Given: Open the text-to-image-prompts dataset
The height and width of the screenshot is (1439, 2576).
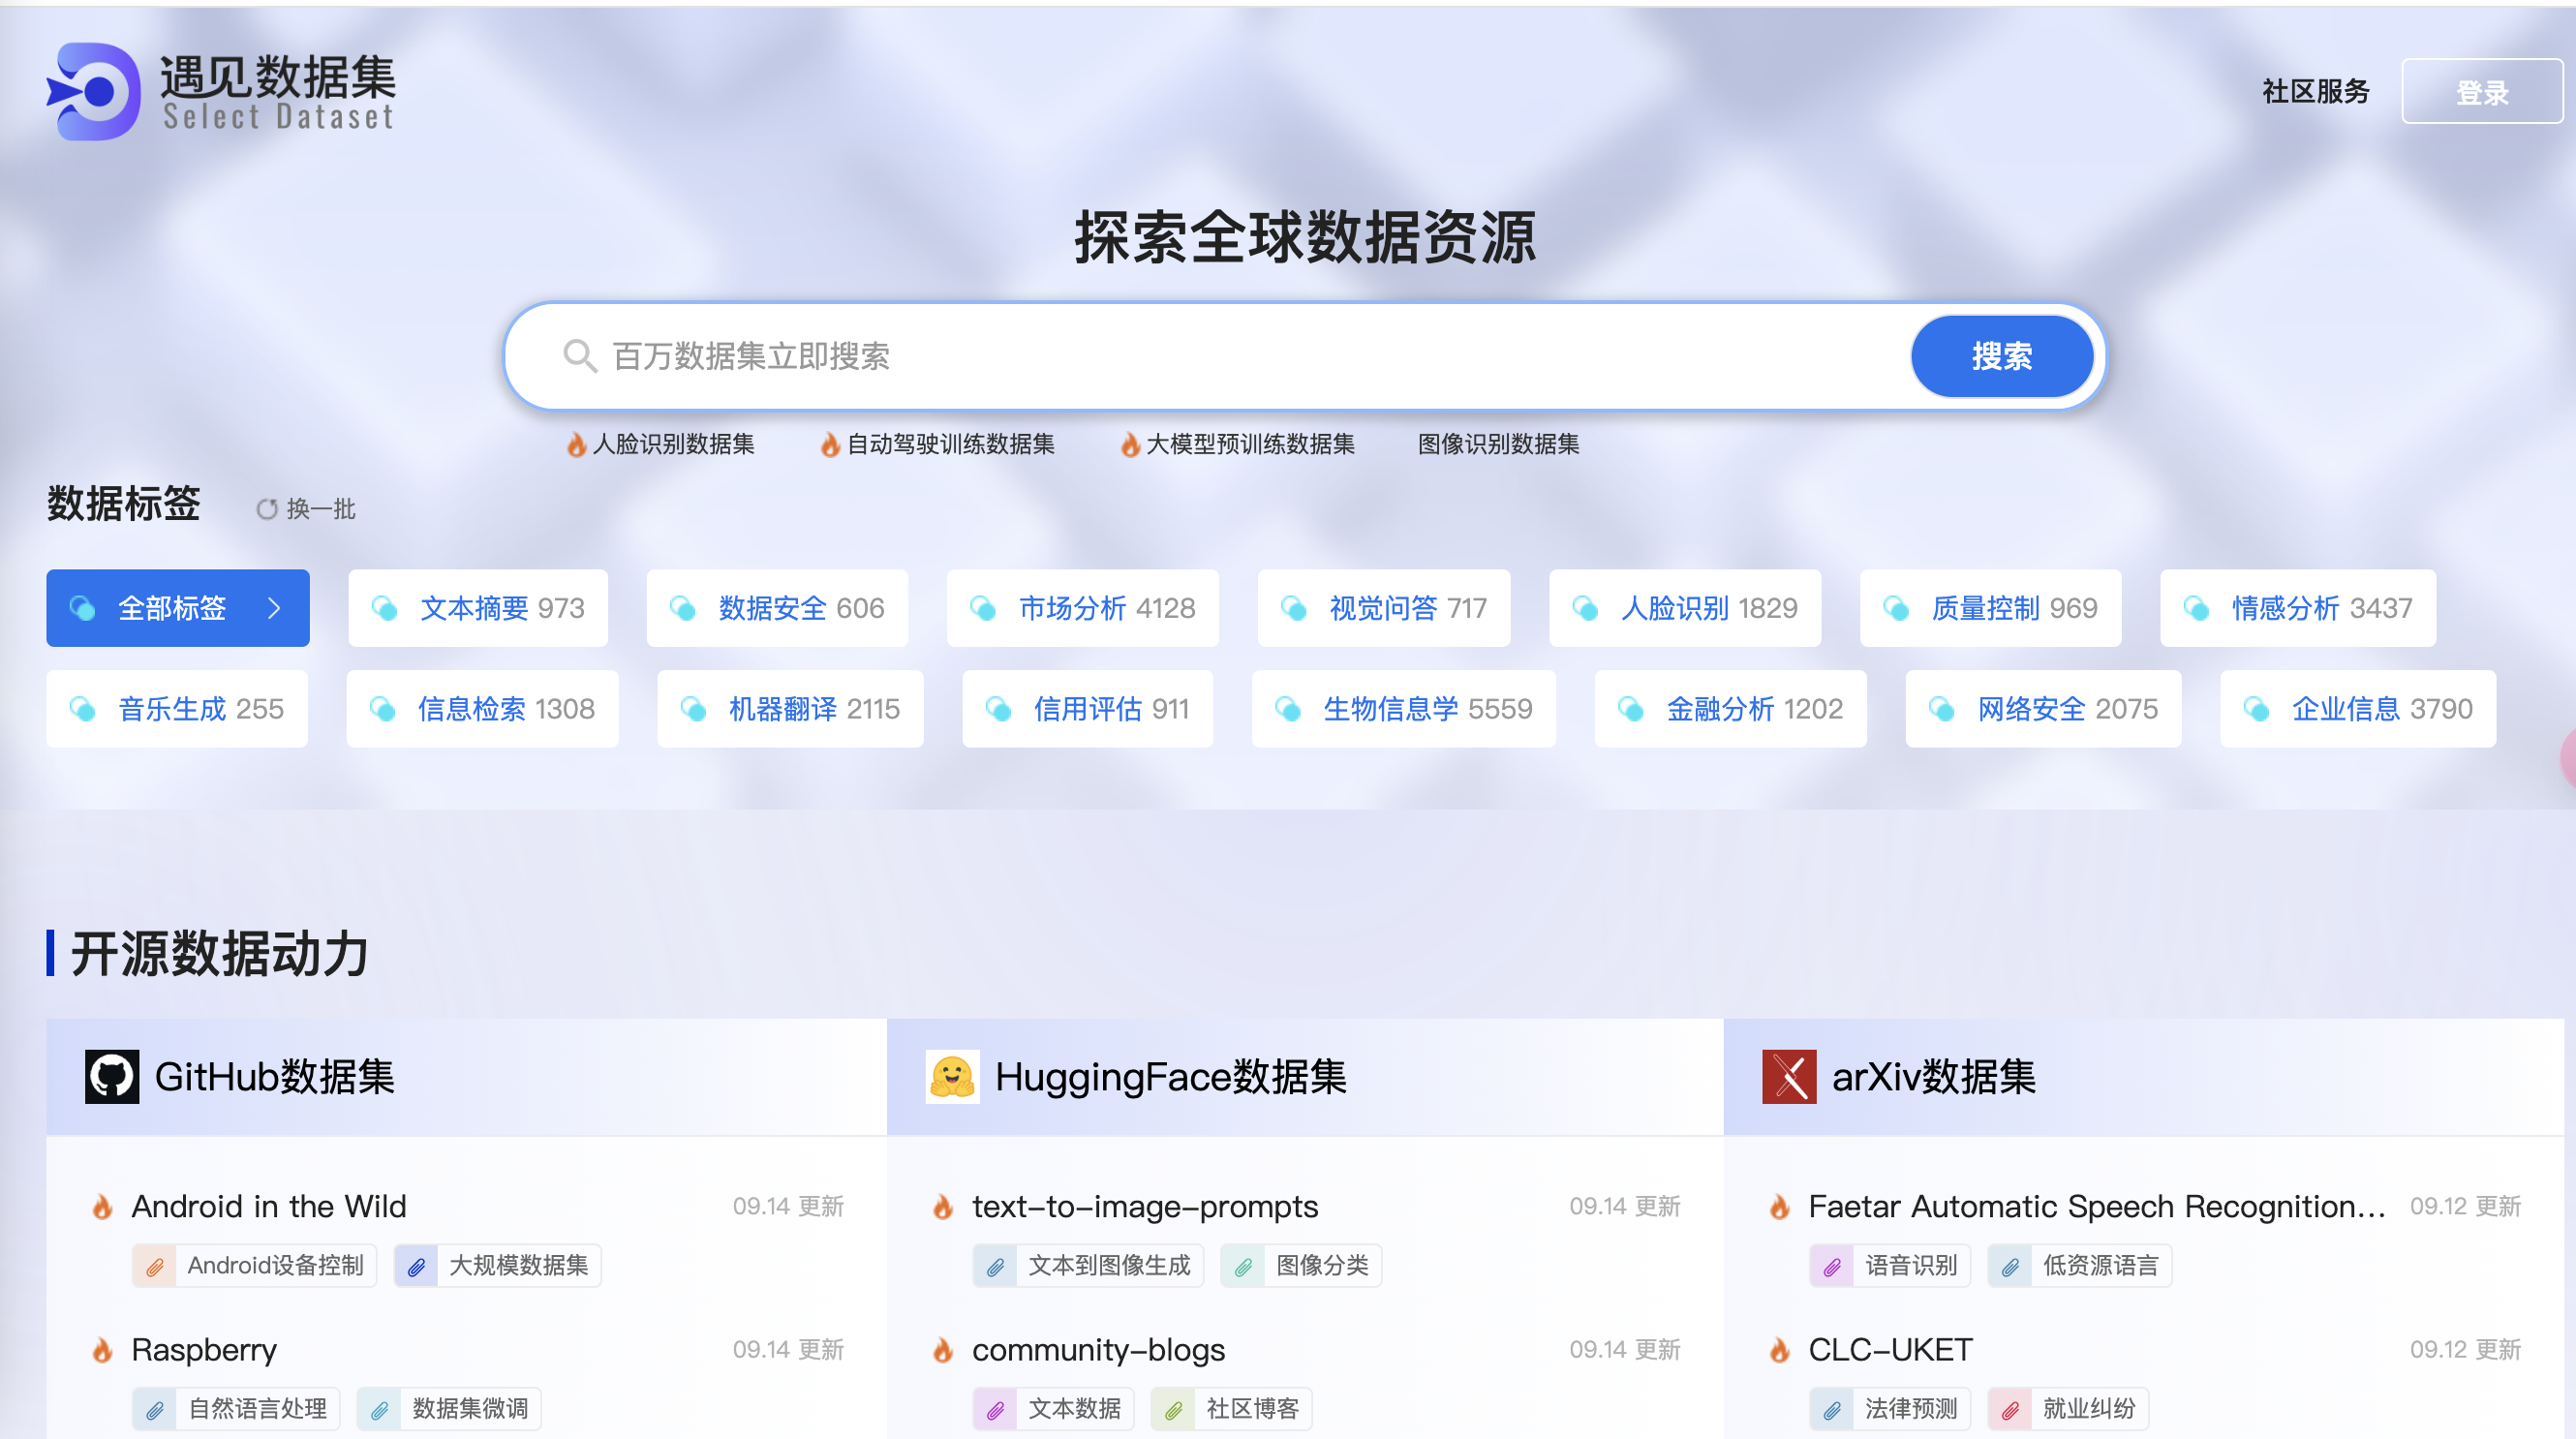Looking at the screenshot, I should point(1144,1207).
